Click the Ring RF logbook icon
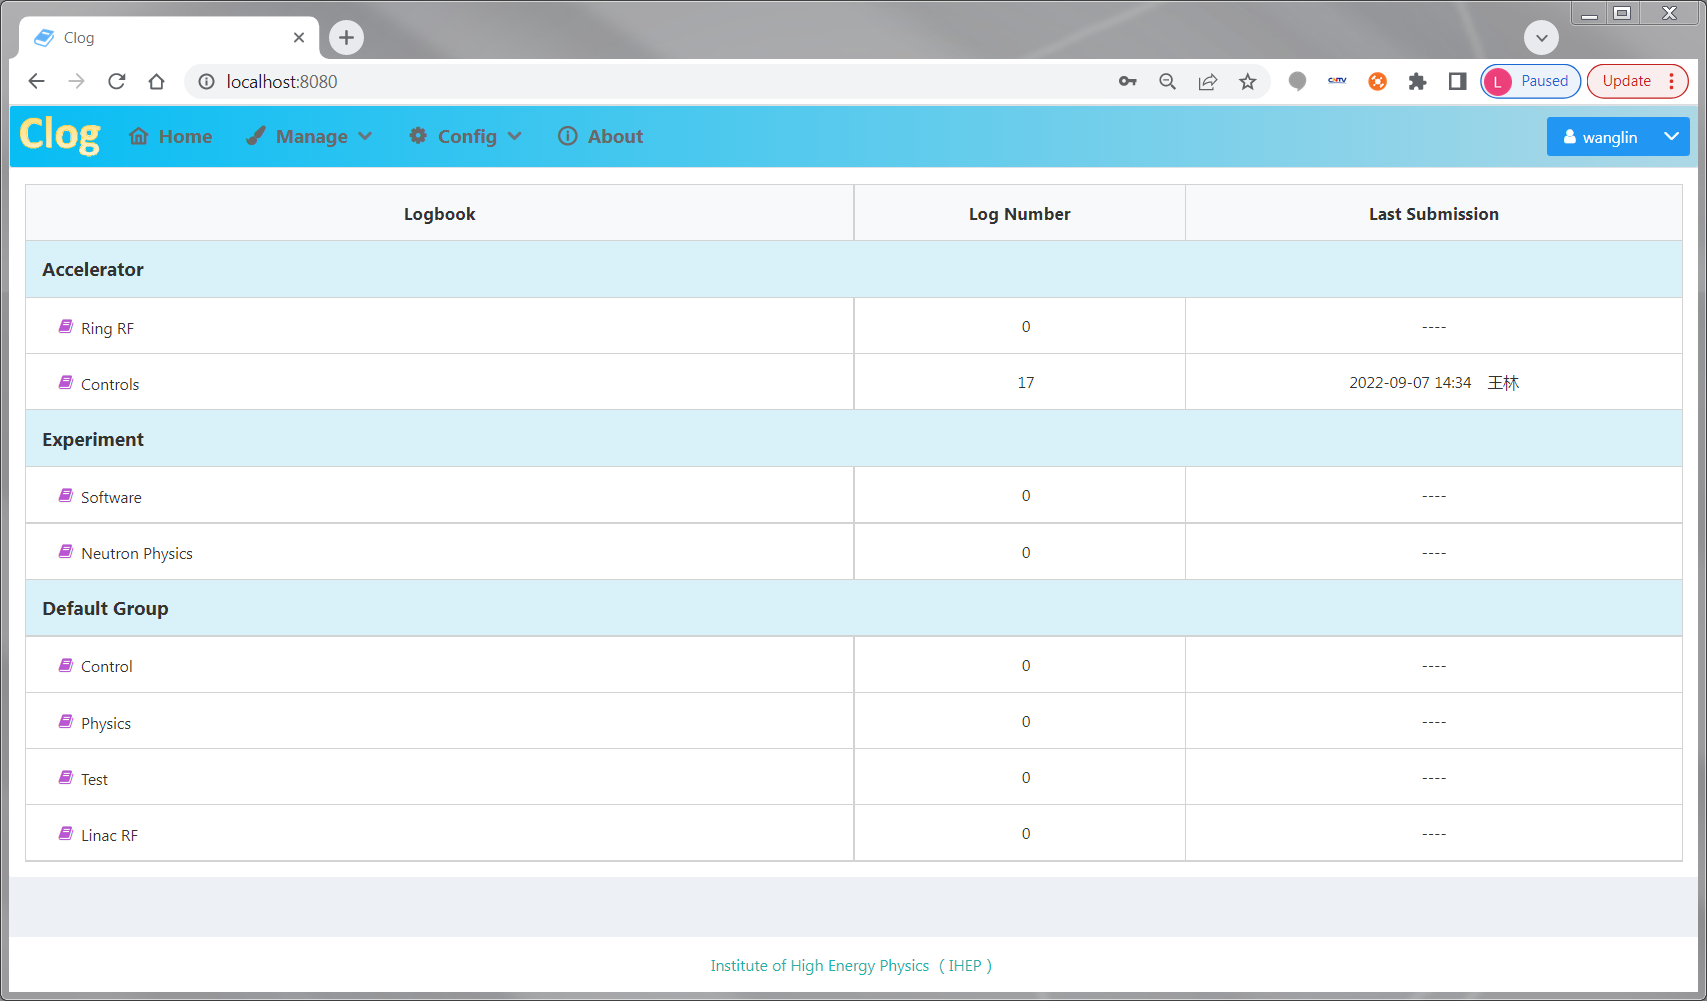Image resolution: width=1707 pixels, height=1001 pixels. click(66, 326)
